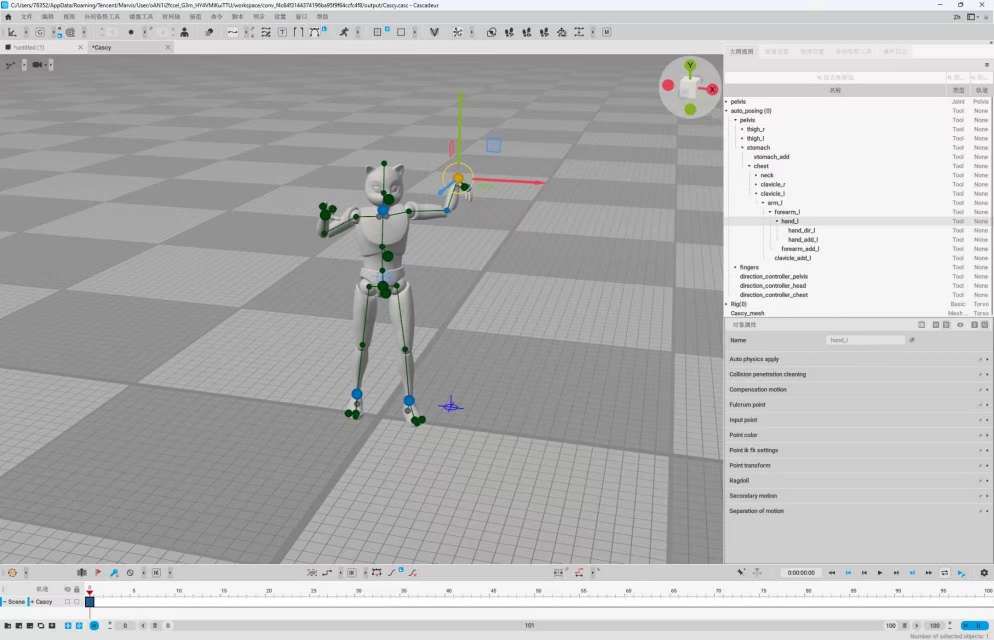Toggle the track visibility eye icon in timeline header
Viewport: 994px width, 640px height.
click(67, 589)
